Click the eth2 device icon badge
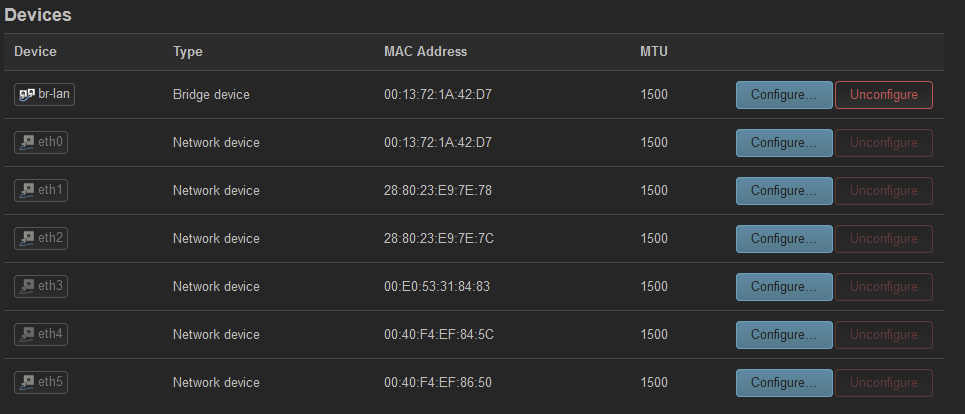965x414 pixels. (x=41, y=239)
